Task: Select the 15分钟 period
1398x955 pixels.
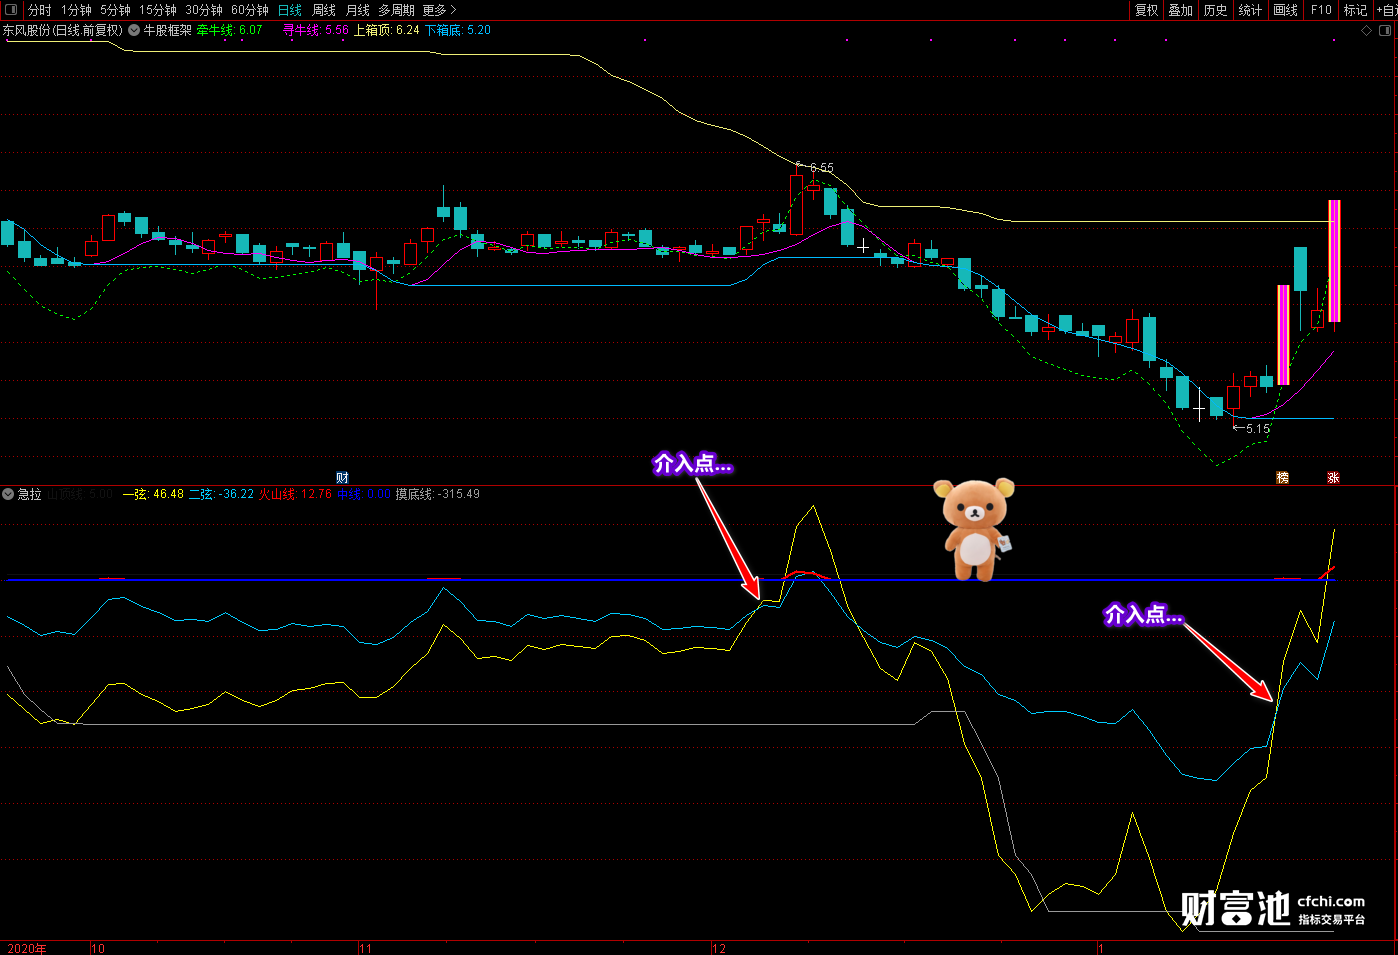Action: (158, 10)
